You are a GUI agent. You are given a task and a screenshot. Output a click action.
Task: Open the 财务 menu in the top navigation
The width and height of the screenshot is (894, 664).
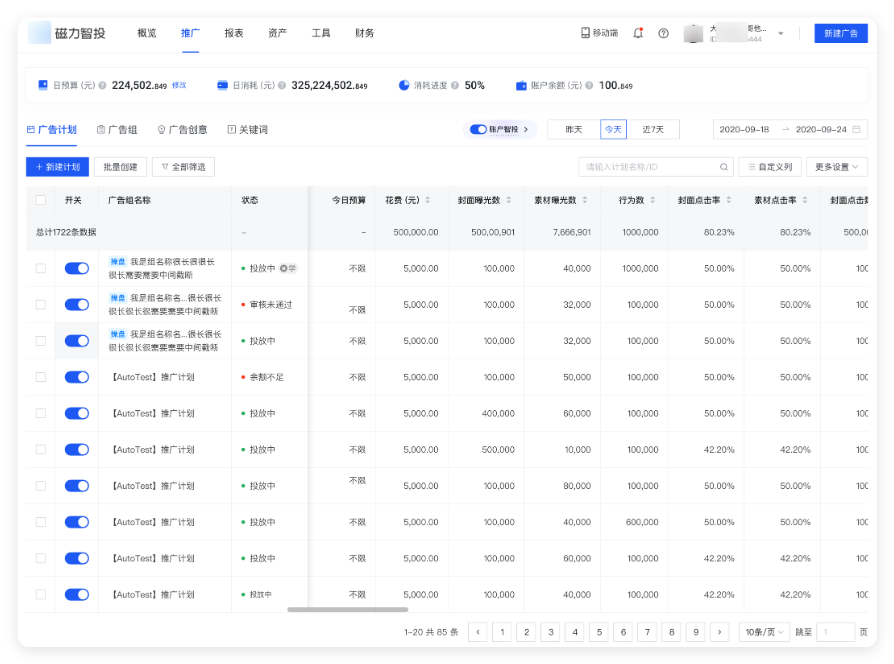tap(363, 32)
